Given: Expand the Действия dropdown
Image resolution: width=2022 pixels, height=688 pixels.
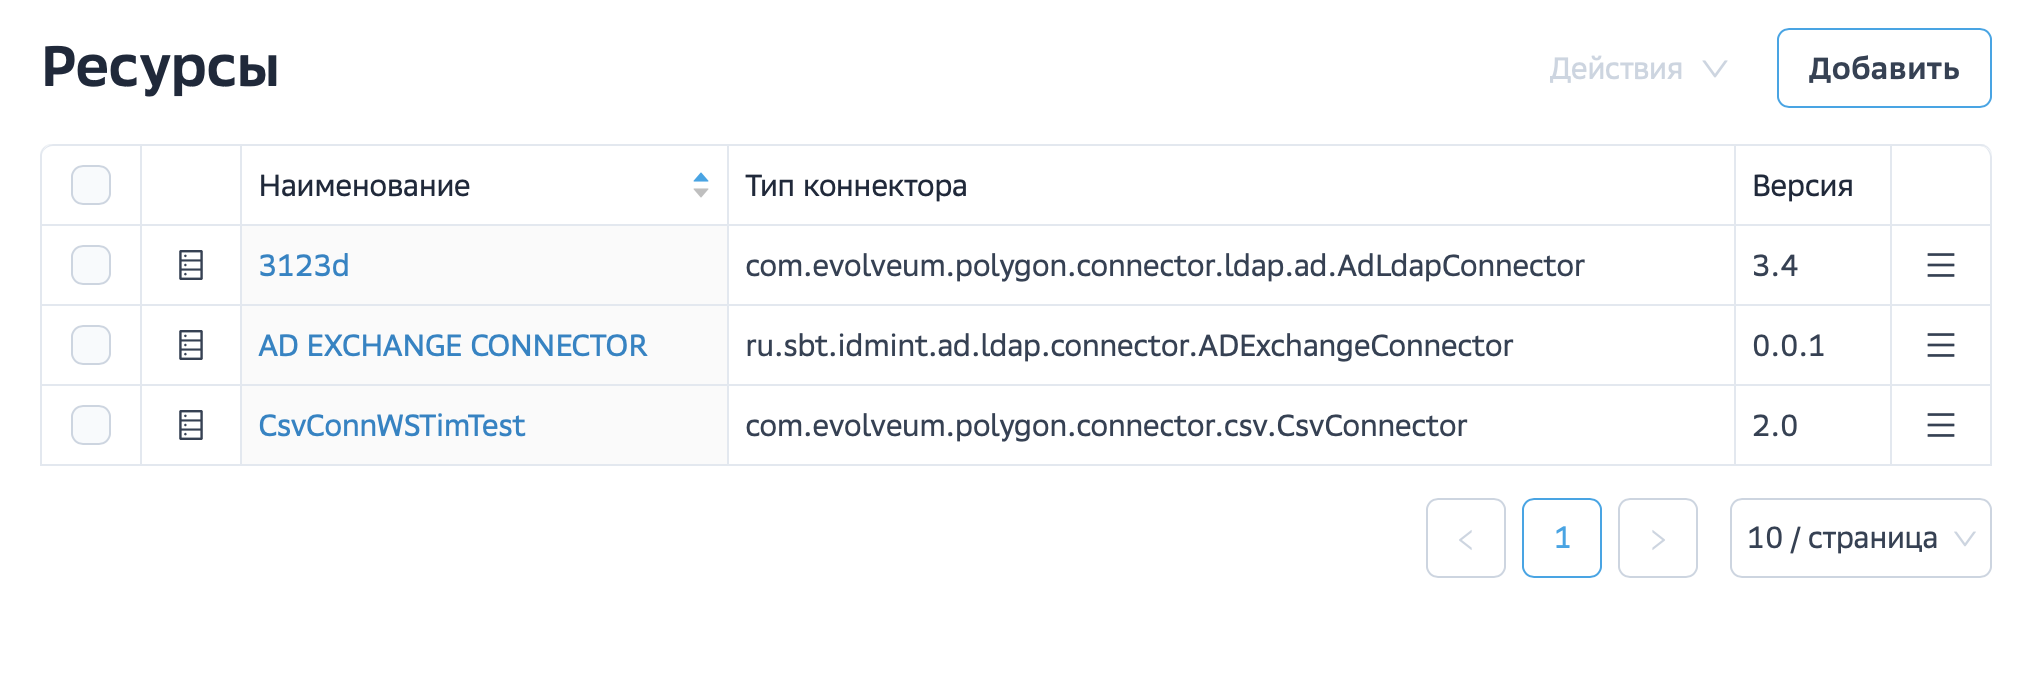Looking at the screenshot, I should [x=1637, y=69].
